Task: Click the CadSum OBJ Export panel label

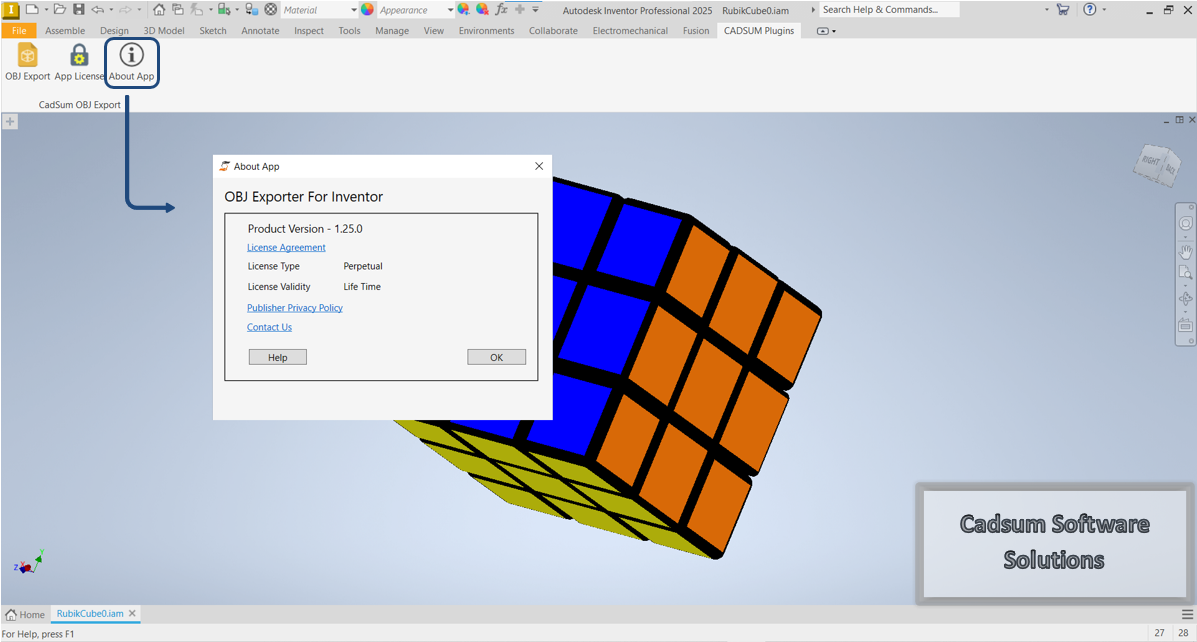Action: [x=80, y=105]
